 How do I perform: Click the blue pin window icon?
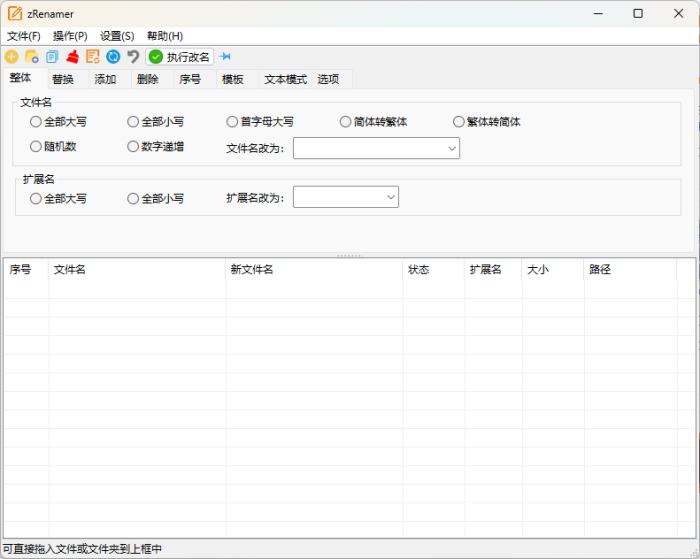coord(225,56)
